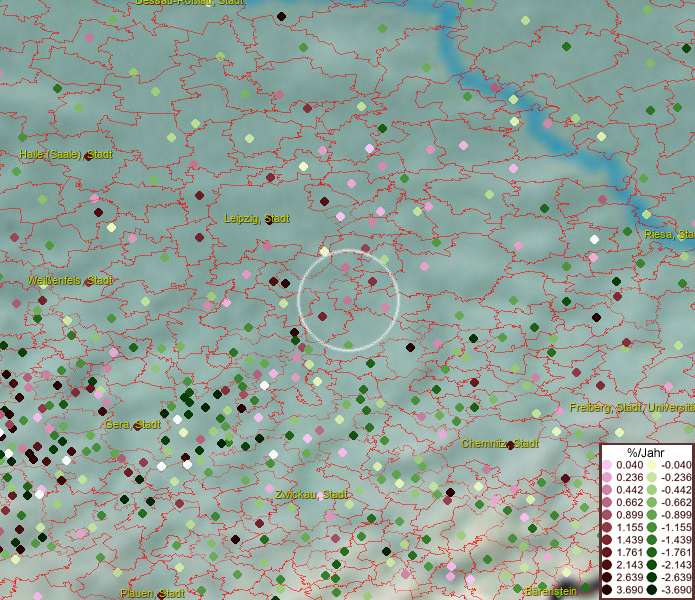The height and width of the screenshot is (600, 695).
Task: Select the light green swatch beside -0.442
Action: click(652, 490)
